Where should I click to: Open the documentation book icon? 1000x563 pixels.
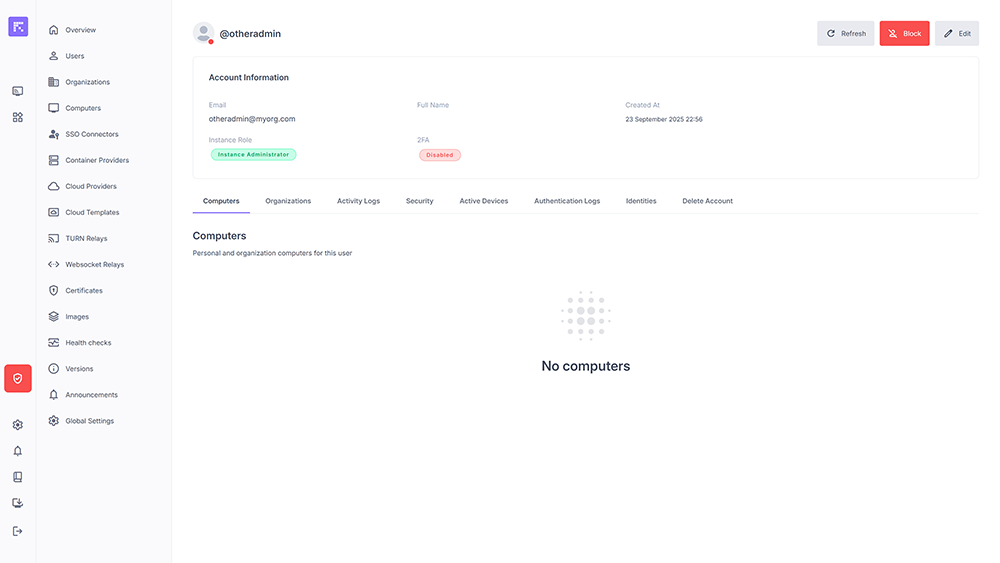pos(18,477)
